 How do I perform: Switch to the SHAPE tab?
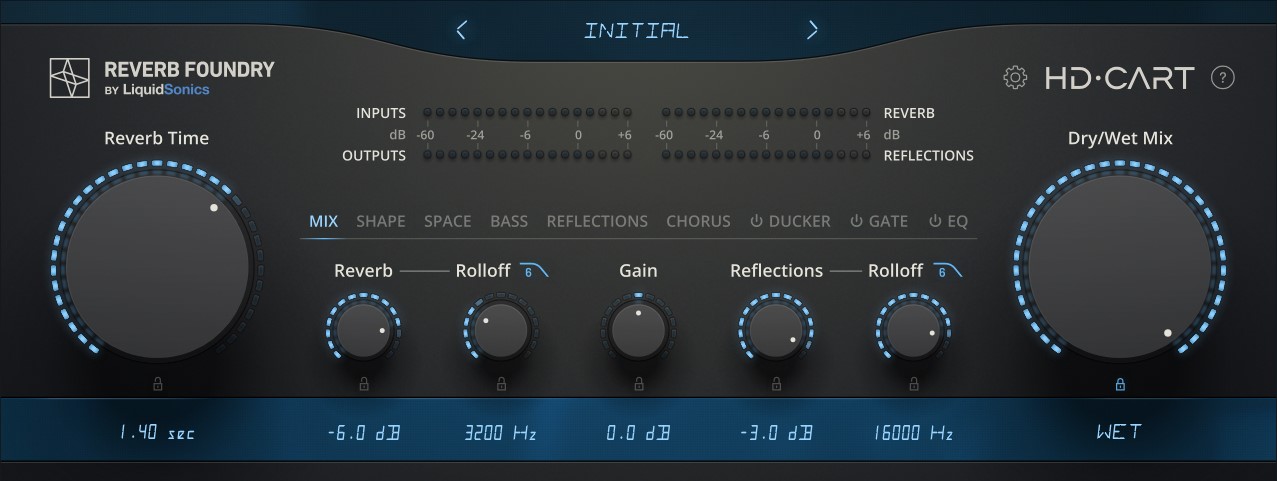tap(381, 221)
